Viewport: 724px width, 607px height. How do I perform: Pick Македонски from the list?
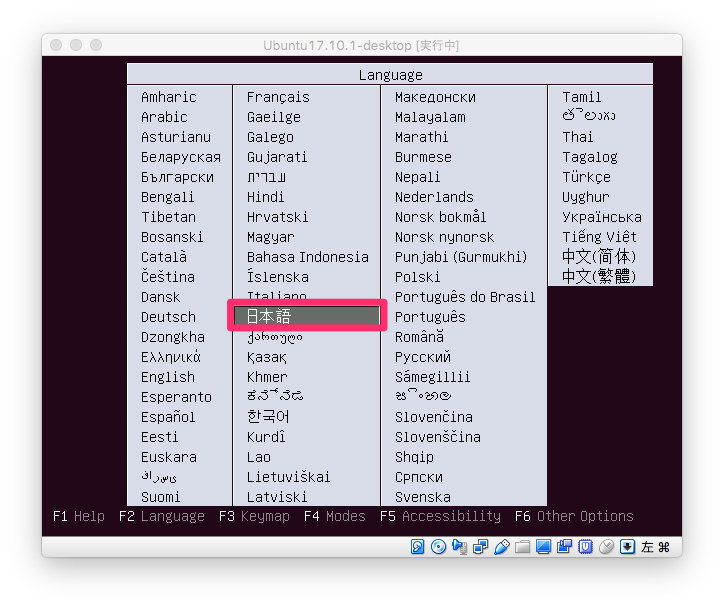pyautogui.click(x=435, y=97)
